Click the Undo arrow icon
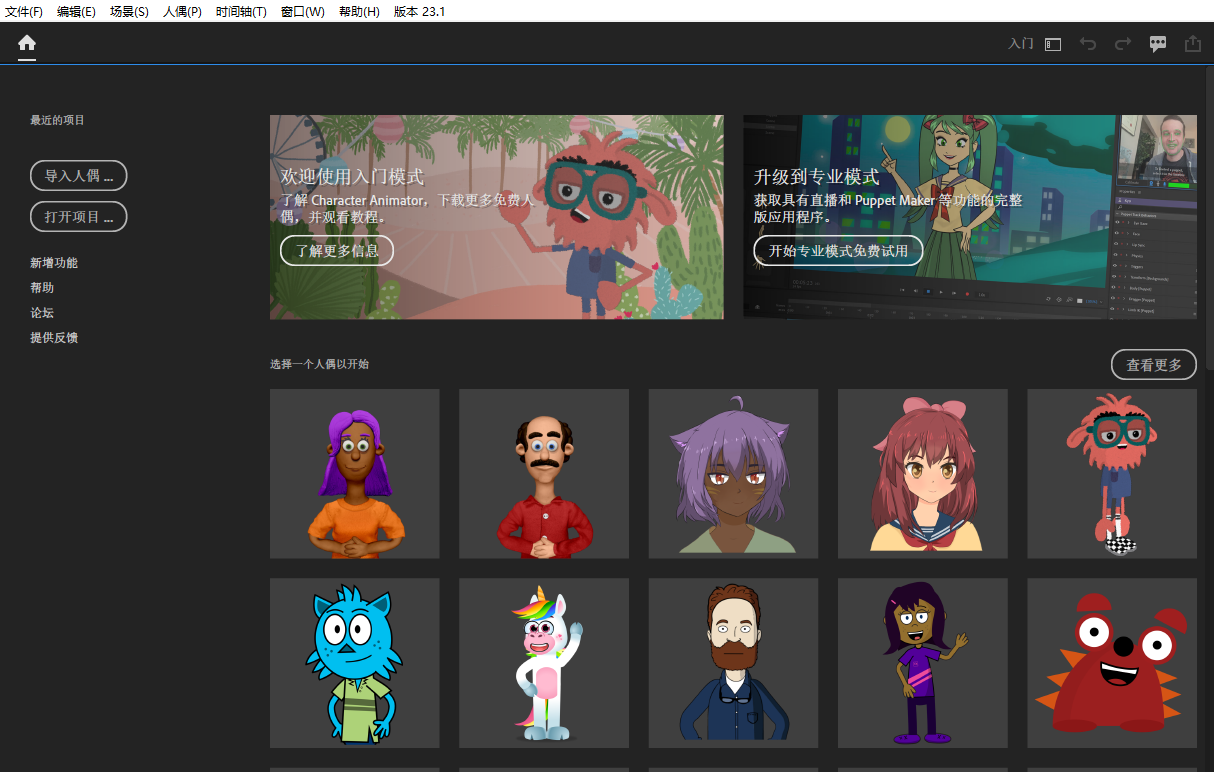This screenshot has width=1214, height=772. [1088, 44]
